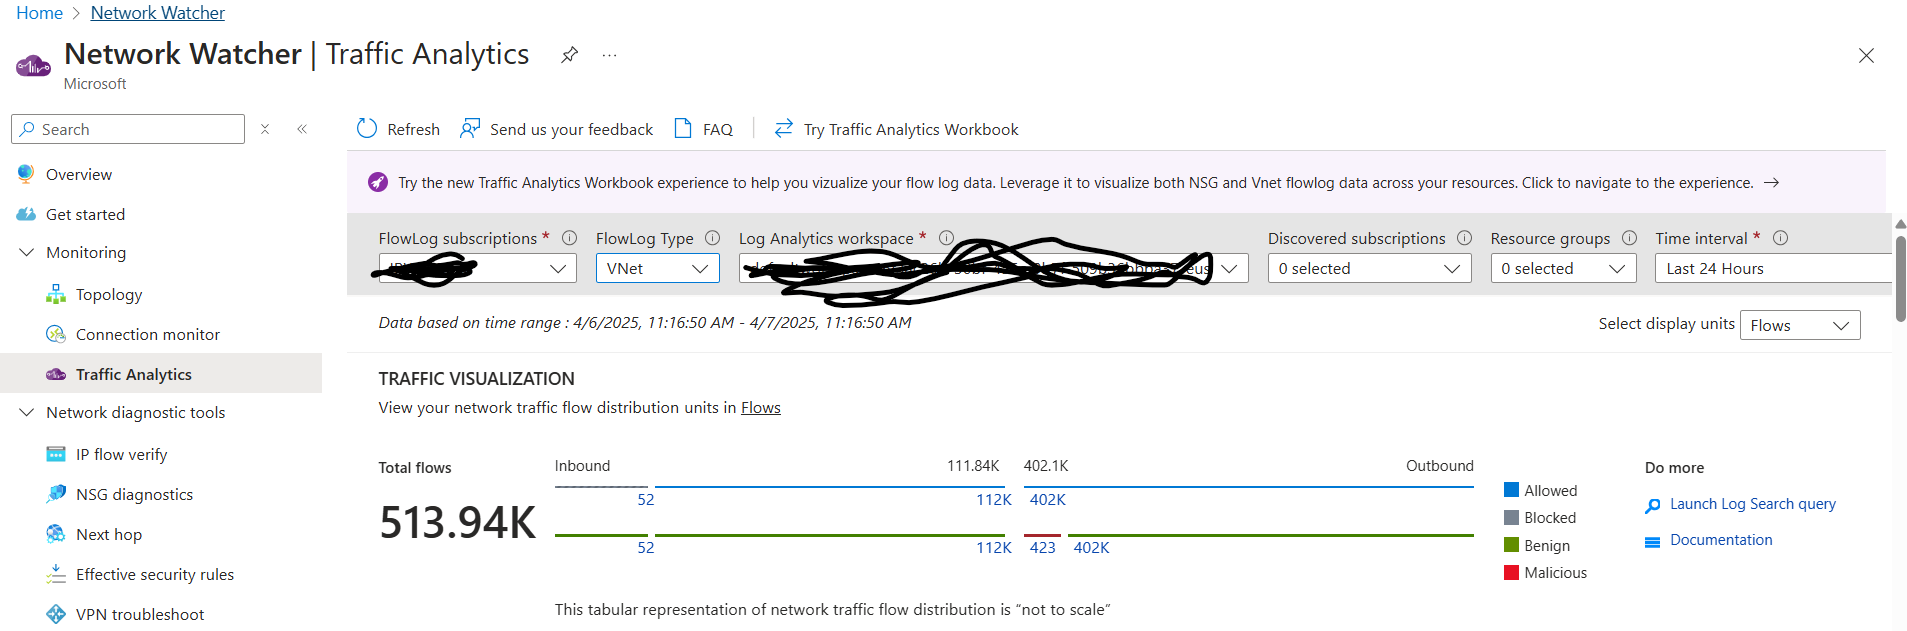
Task: Click the Network Watcher service icon
Action: coord(33,67)
